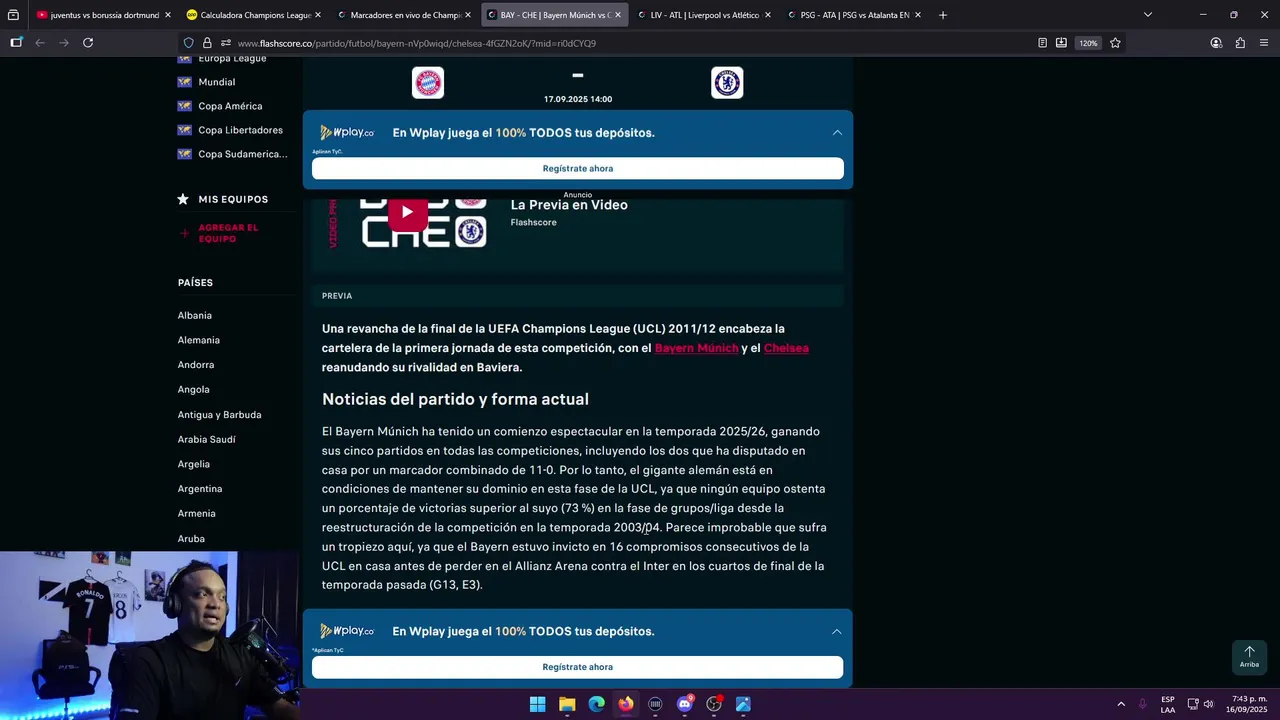Open the extensions puzzle icon
1280x720 pixels.
(1240, 43)
